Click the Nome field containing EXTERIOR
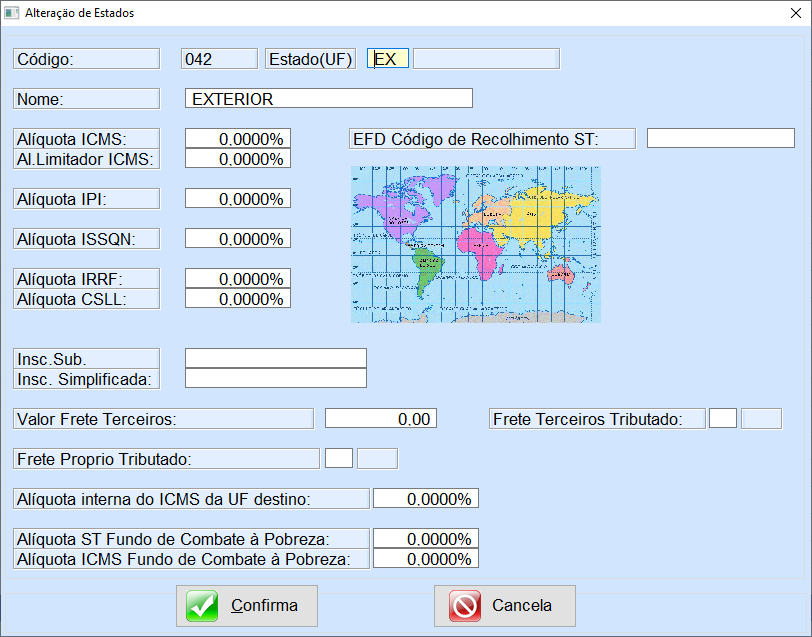The image size is (812, 637). [x=328, y=99]
